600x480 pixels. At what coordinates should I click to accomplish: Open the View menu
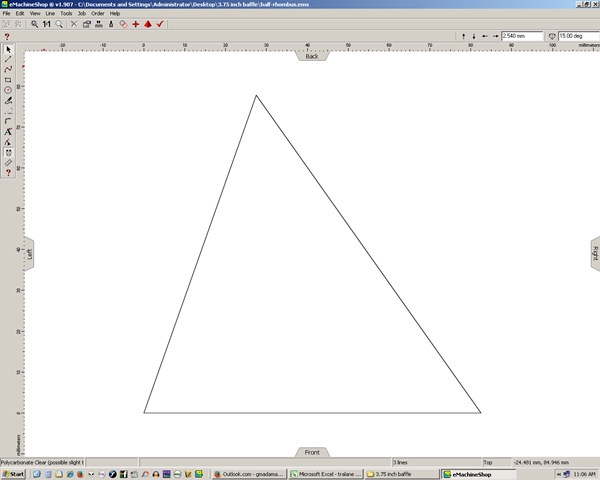click(35, 13)
